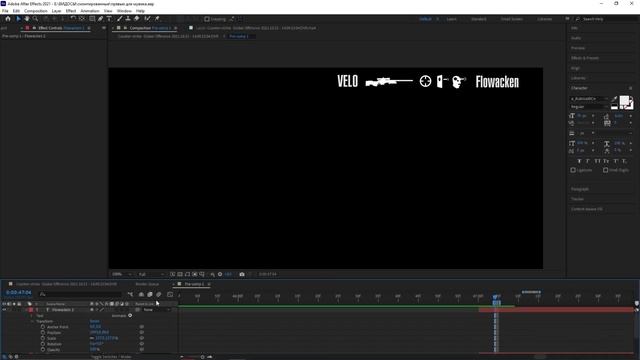Select the Clone Stamp tool
This screenshot has height=360, width=640.
point(128,19)
